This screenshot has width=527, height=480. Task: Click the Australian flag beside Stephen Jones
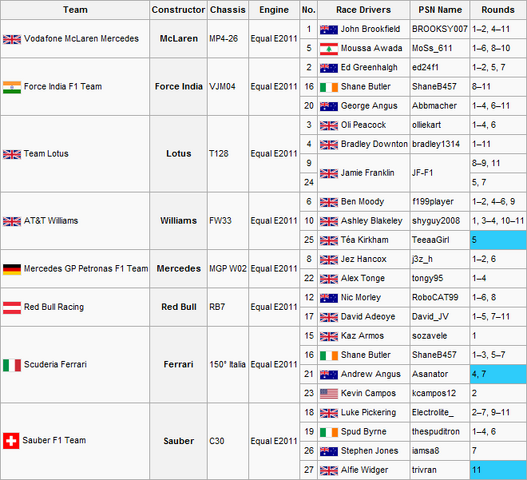[x=329, y=451]
